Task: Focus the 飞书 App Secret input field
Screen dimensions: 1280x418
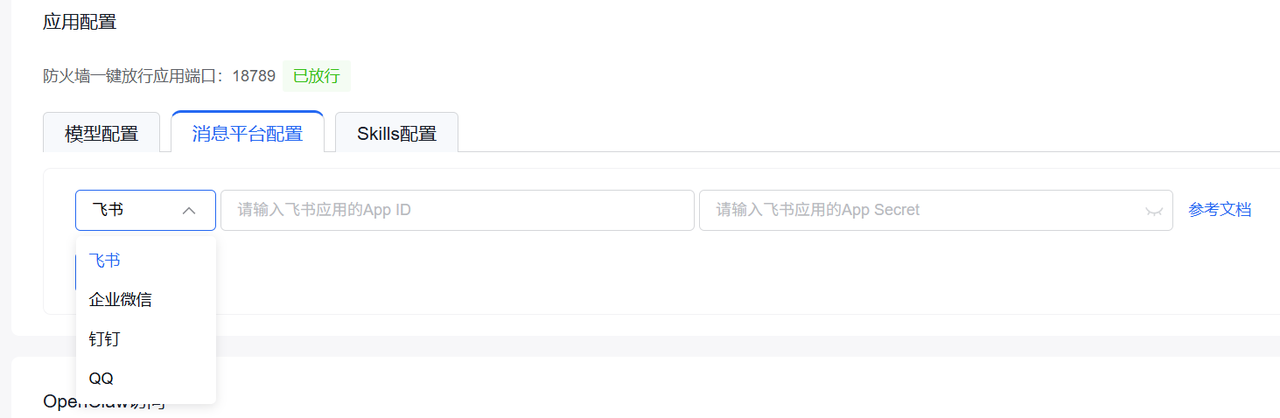Action: click(935, 210)
